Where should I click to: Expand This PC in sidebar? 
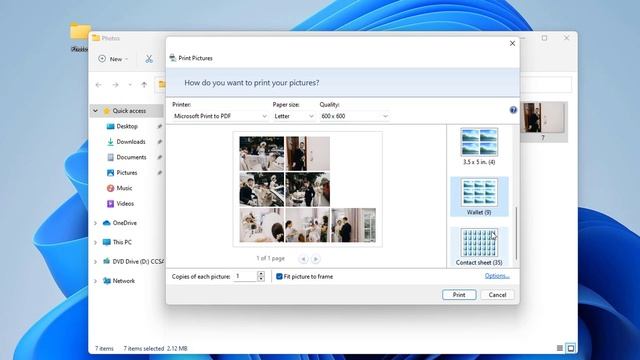(95, 242)
